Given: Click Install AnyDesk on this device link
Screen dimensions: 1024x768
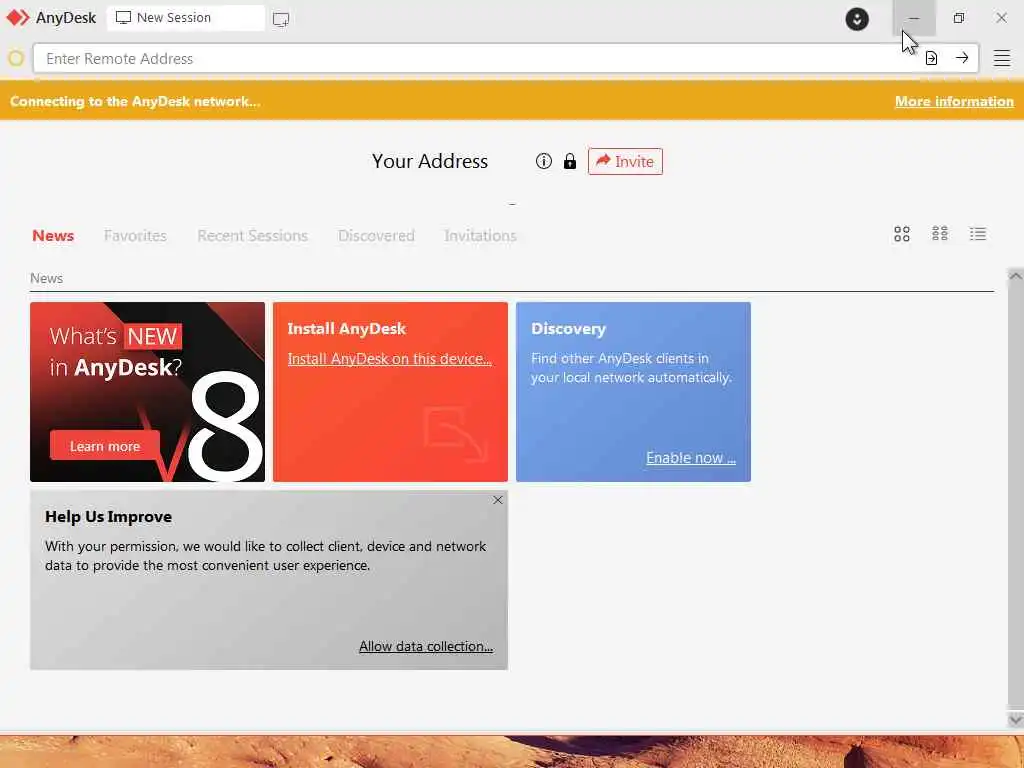Looking at the screenshot, I should click(389, 359).
